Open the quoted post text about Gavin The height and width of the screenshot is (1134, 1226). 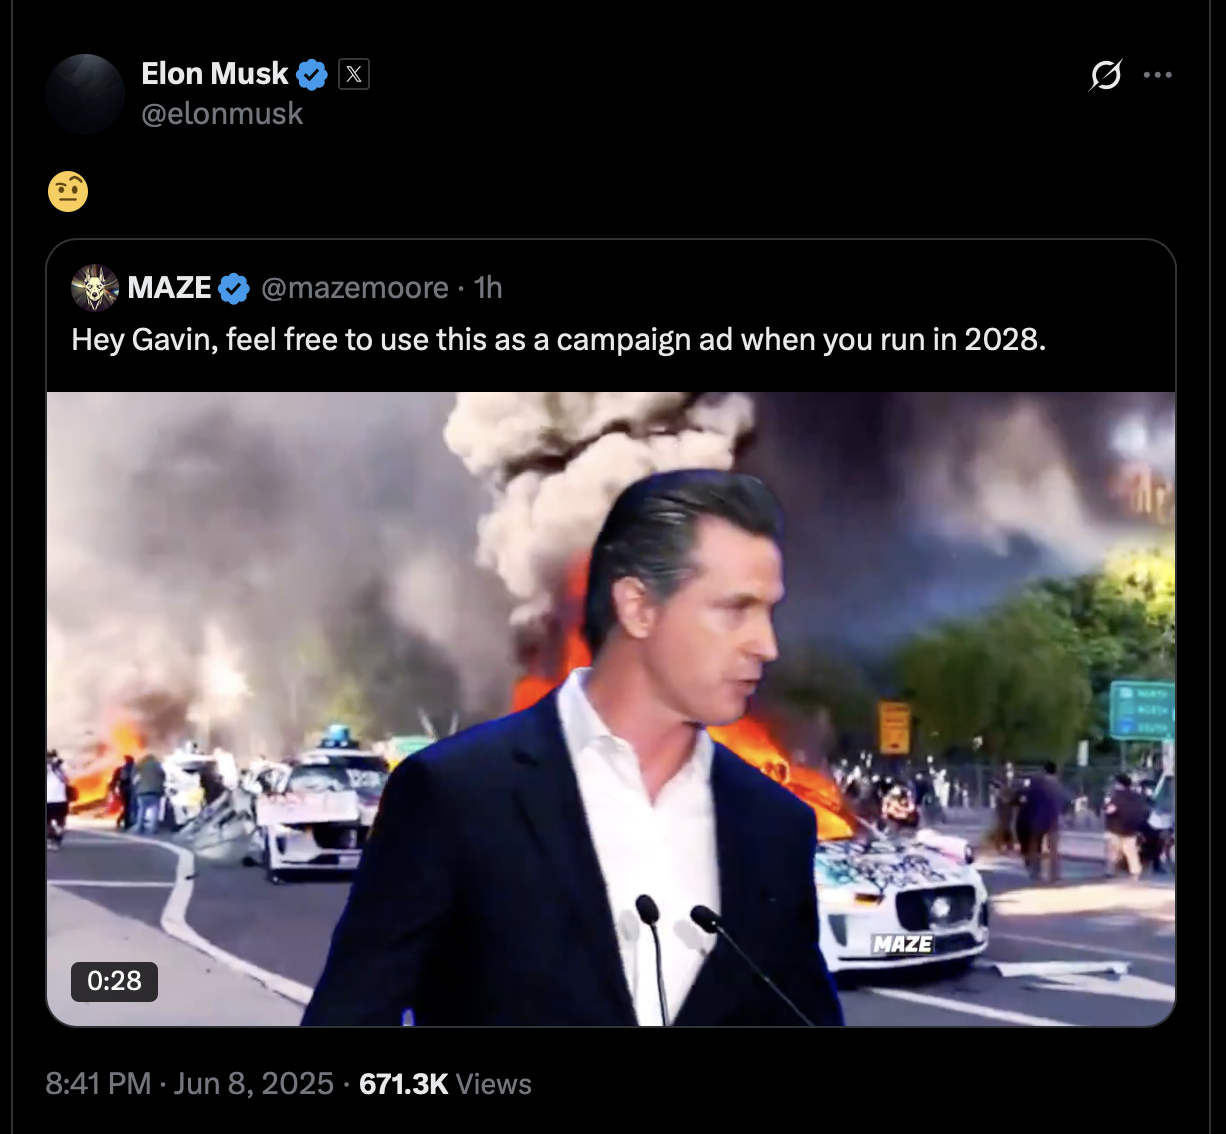click(558, 340)
